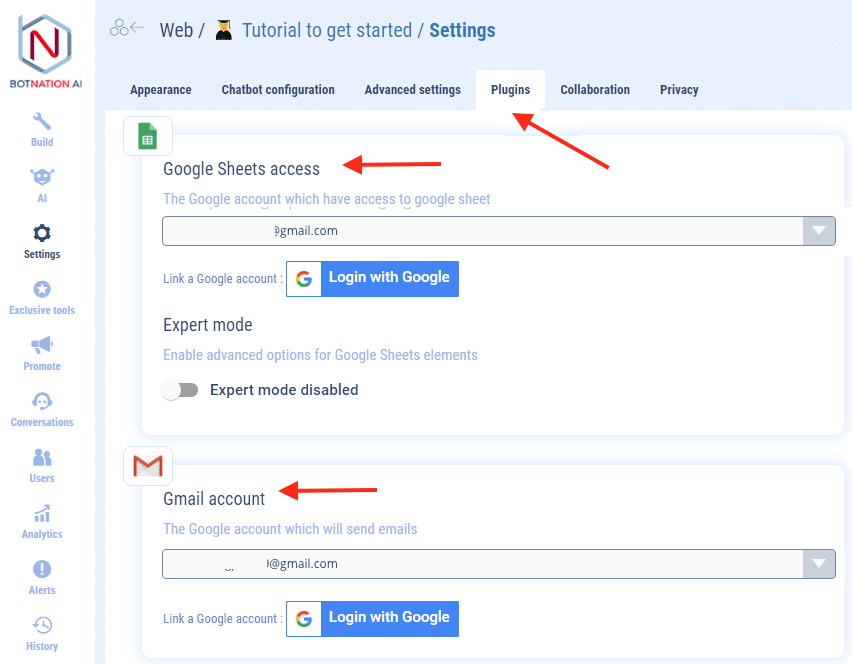852x664 pixels.
Task: Click the Exclusive tools star icon
Action: (x=42, y=290)
